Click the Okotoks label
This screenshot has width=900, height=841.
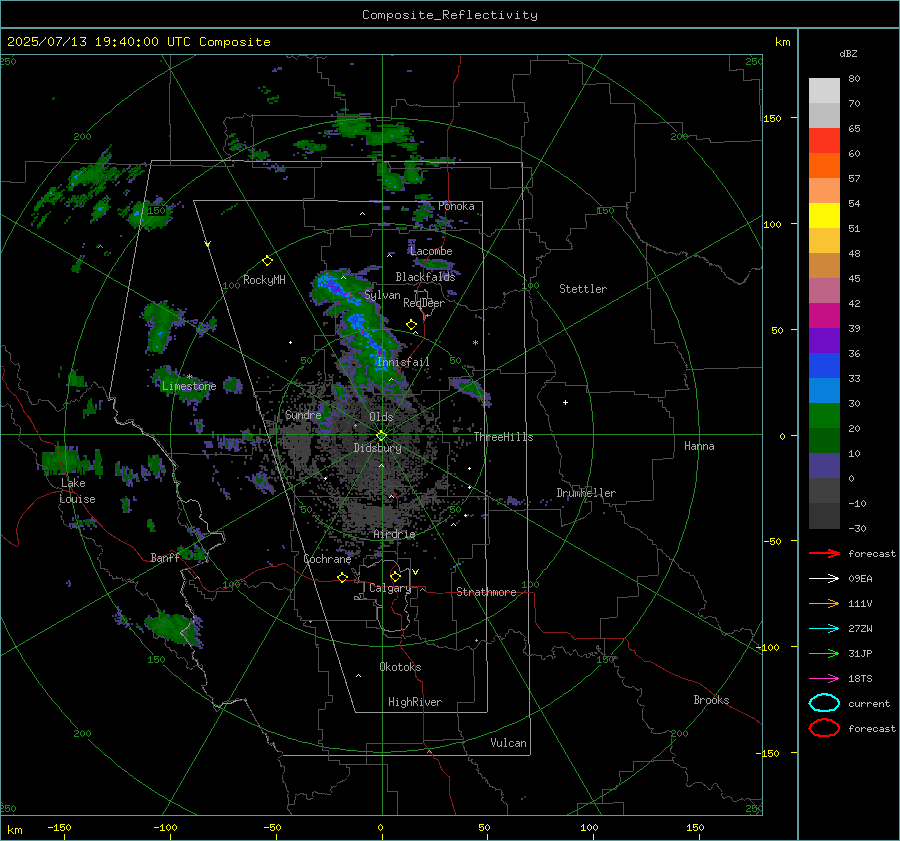click(401, 667)
